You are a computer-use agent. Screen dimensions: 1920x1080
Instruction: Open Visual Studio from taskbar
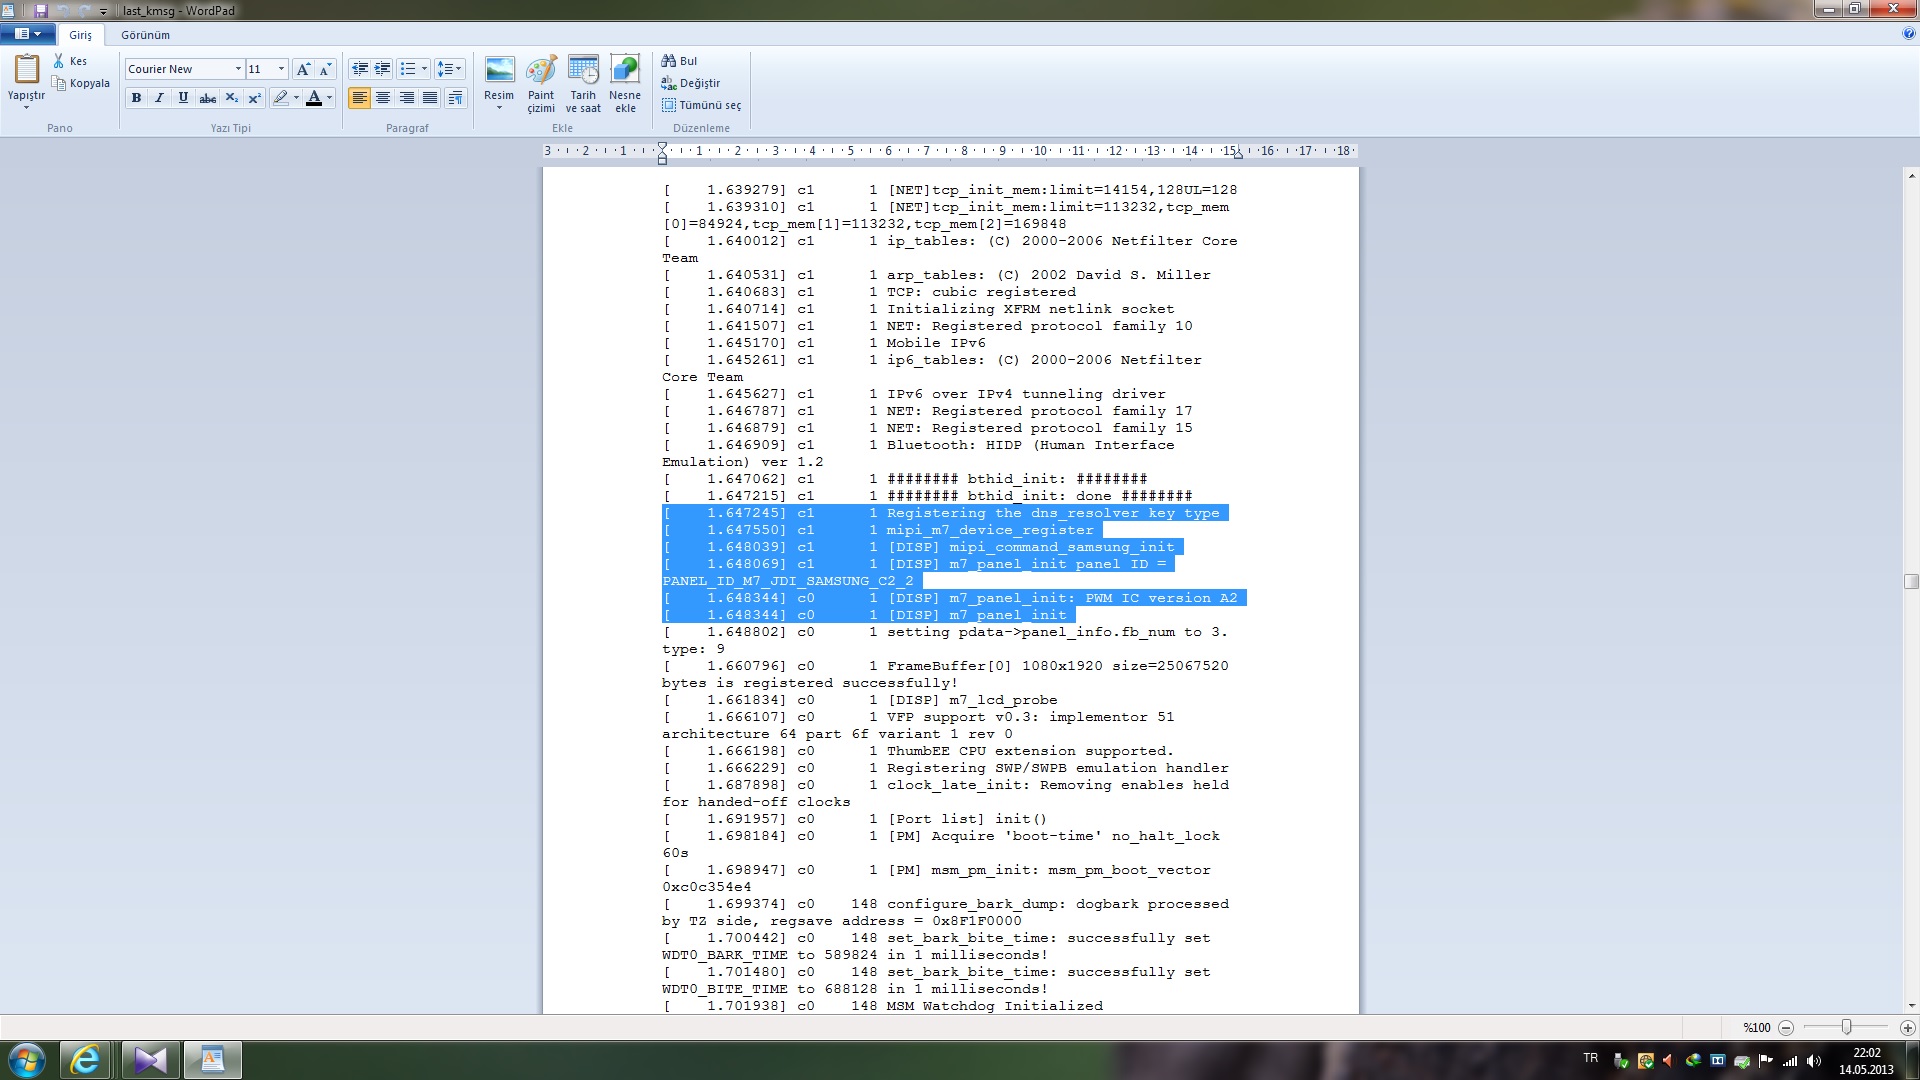click(151, 1060)
